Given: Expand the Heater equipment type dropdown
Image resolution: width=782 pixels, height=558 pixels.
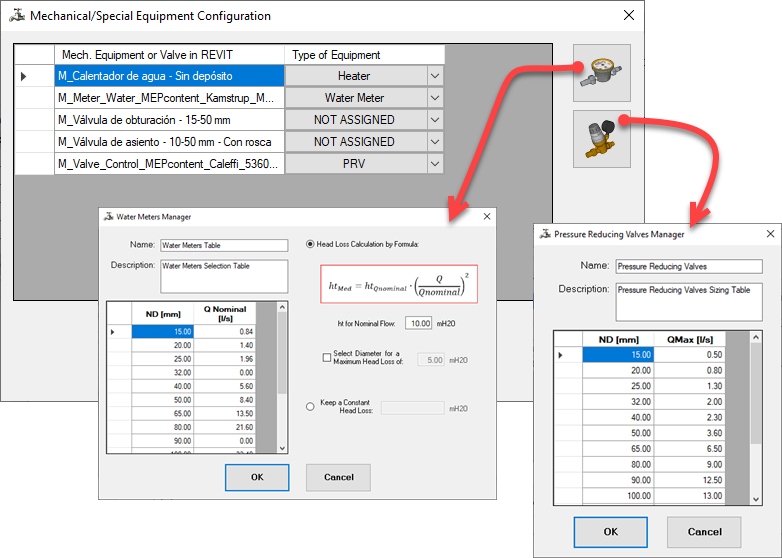Looking at the screenshot, I should pos(435,76).
